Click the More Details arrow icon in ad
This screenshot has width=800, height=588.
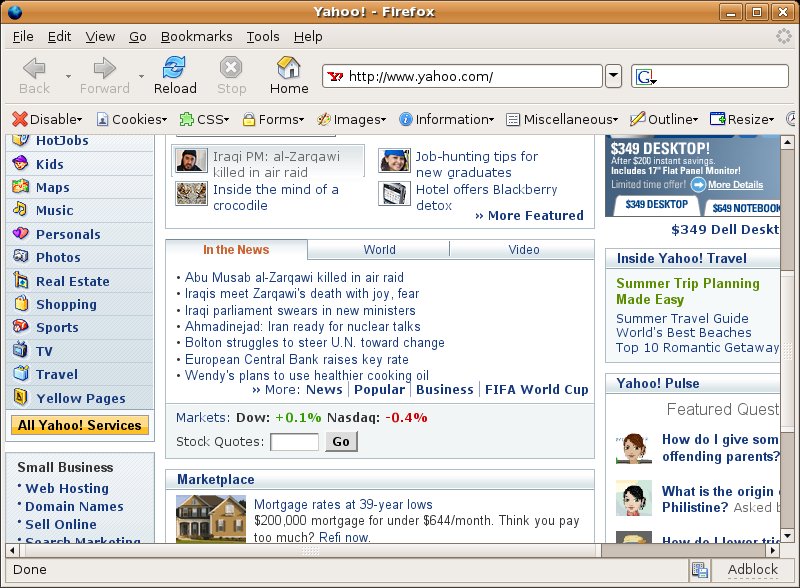pyautogui.click(x=698, y=185)
